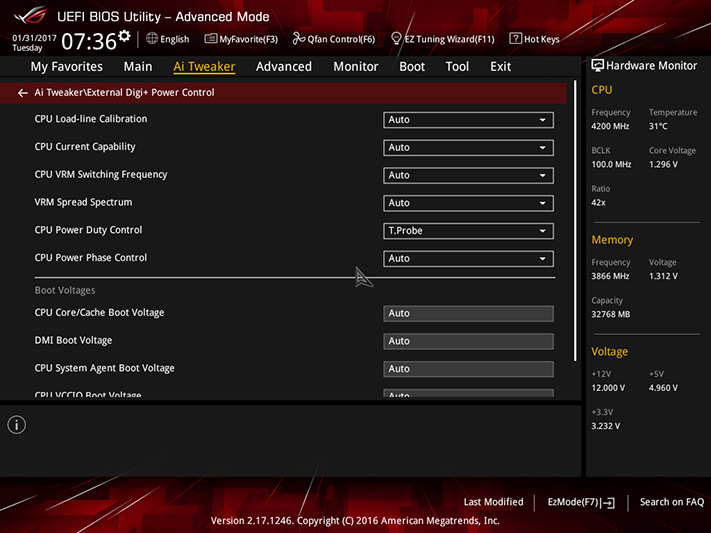Click the Boot Voltages section heading
The image size is (711, 533).
(65, 290)
